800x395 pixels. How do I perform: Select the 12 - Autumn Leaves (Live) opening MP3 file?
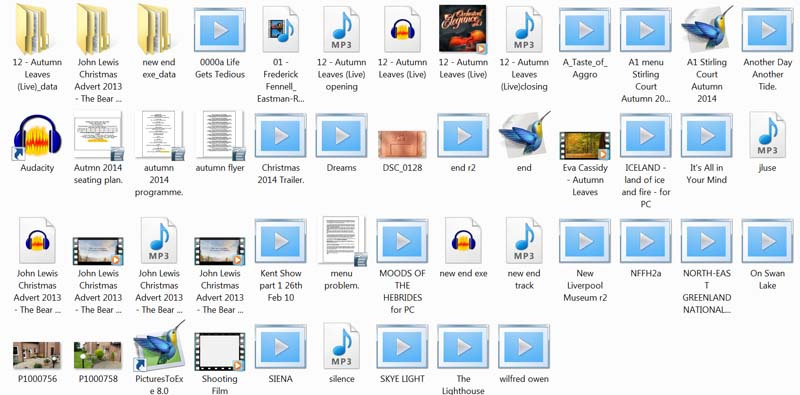pyautogui.click(x=341, y=29)
